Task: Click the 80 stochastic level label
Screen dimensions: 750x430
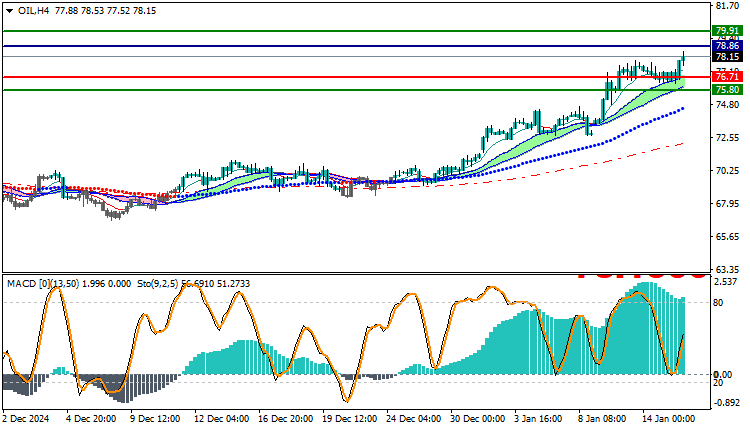Action: [x=718, y=303]
